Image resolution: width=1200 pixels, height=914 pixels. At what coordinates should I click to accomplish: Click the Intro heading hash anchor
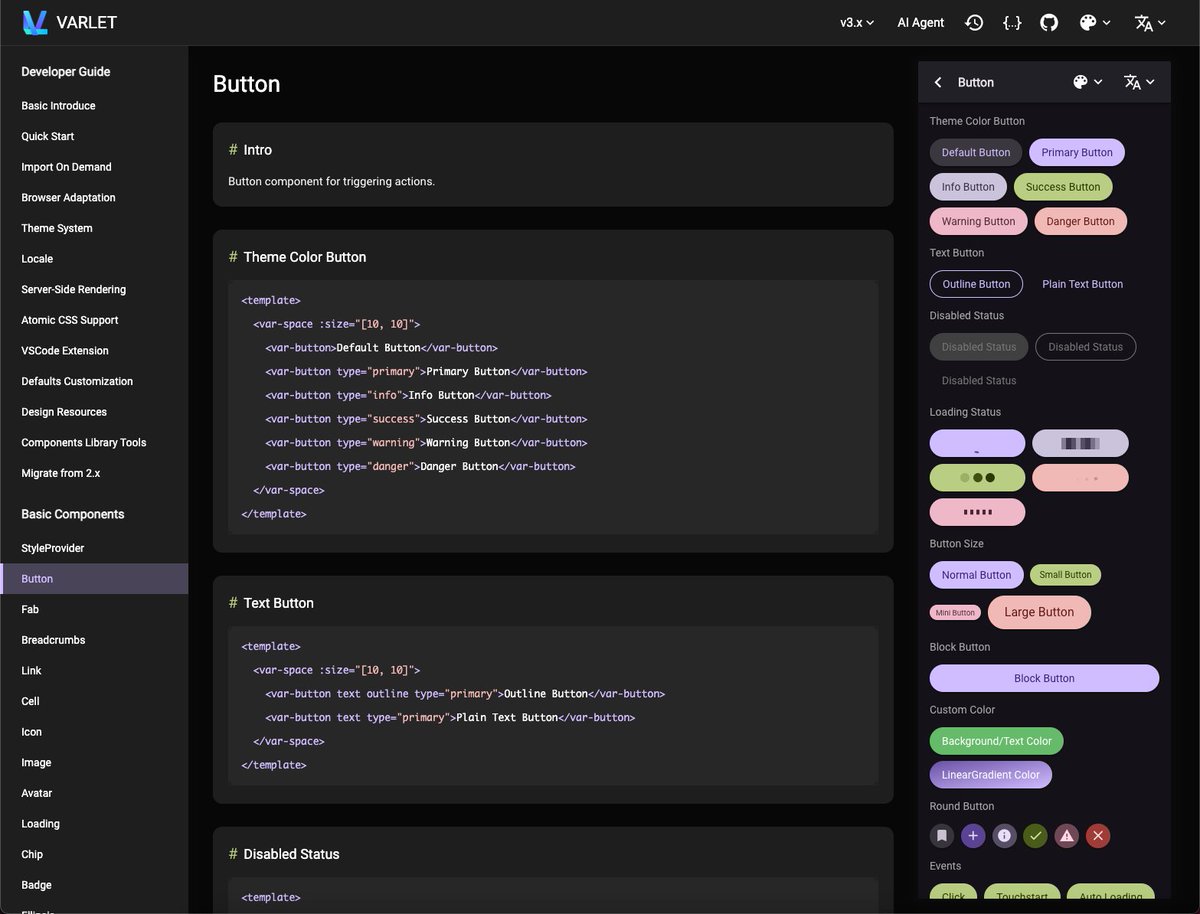(x=233, y=150)
